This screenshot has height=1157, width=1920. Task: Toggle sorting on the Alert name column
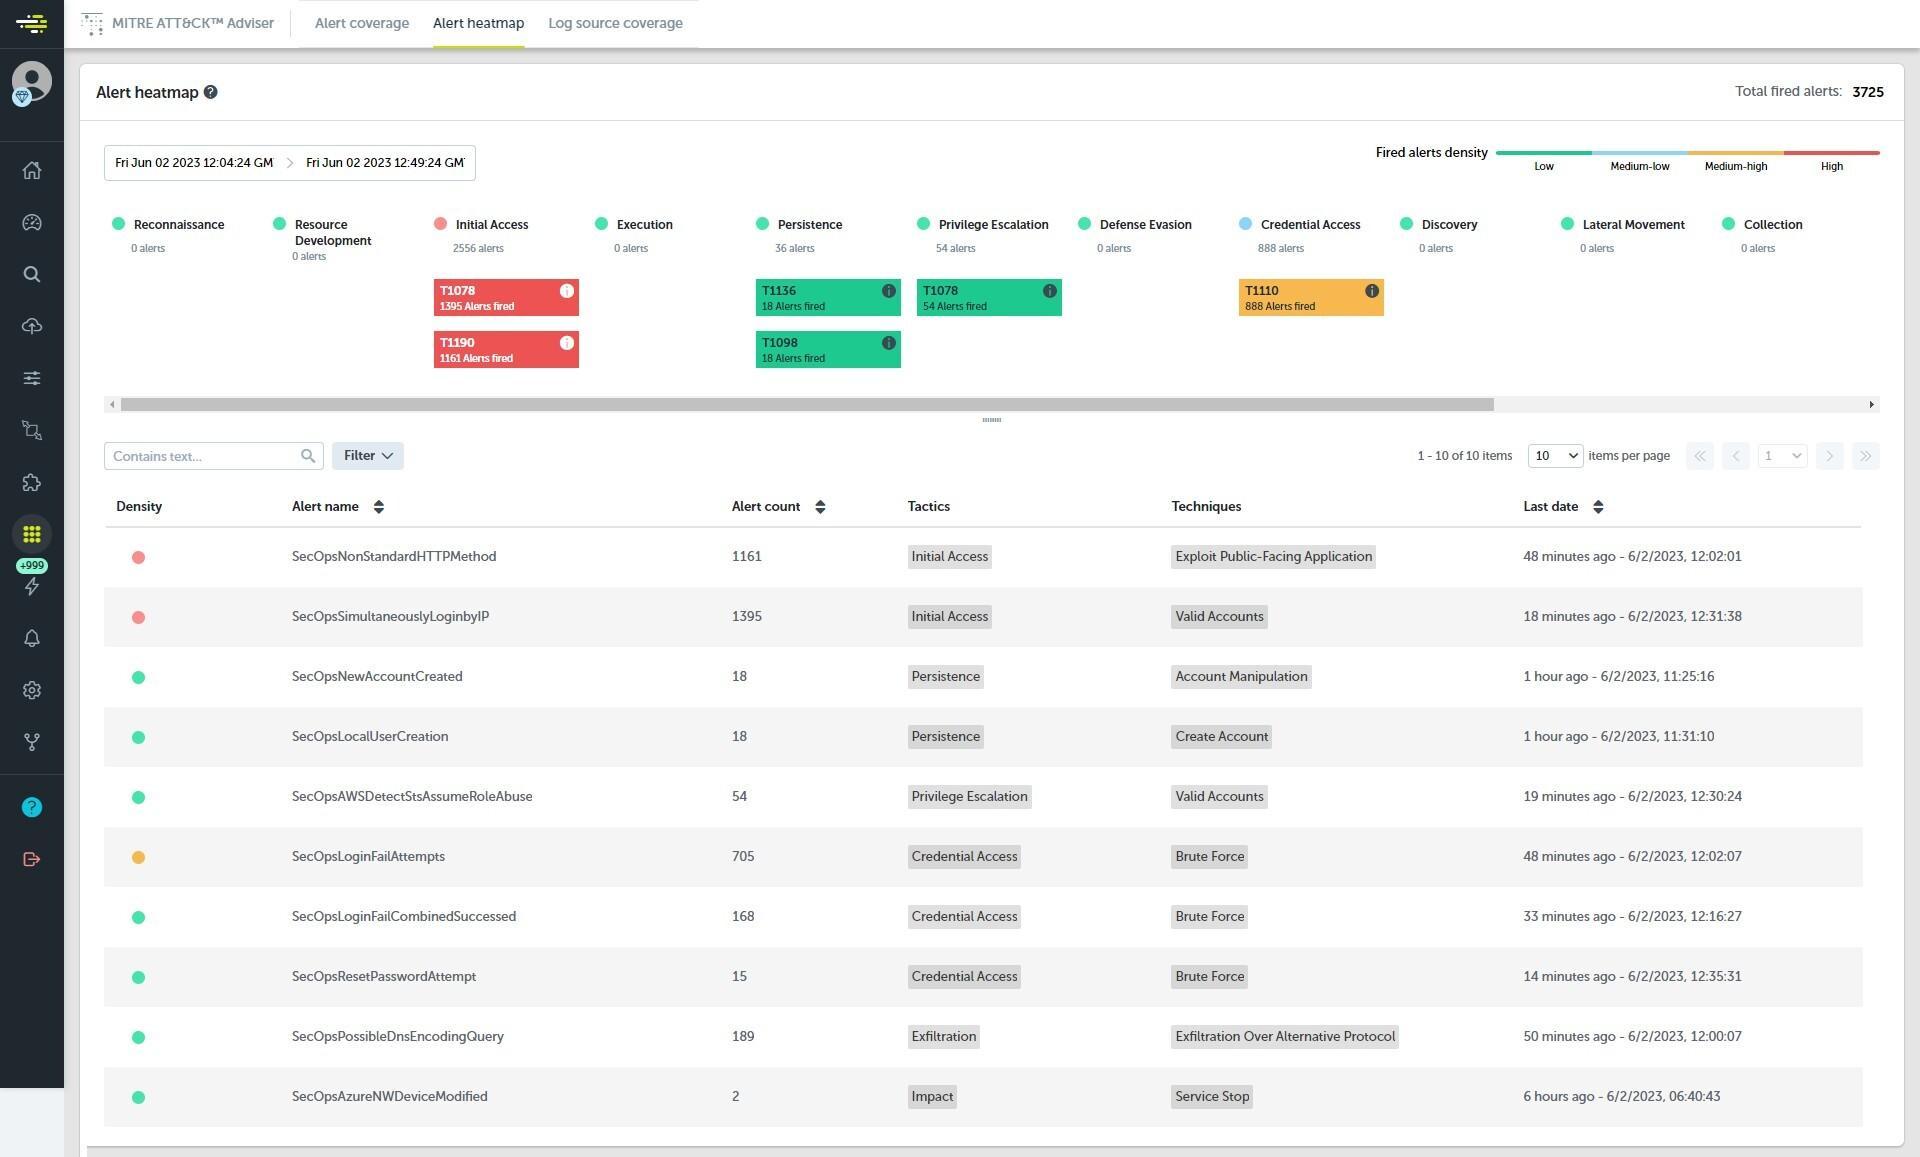point(380,506)
